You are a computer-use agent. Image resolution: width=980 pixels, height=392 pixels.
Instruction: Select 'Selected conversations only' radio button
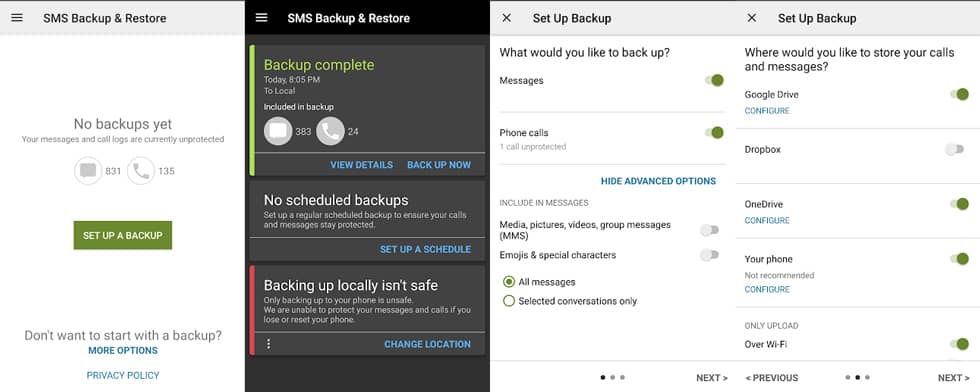509,301
